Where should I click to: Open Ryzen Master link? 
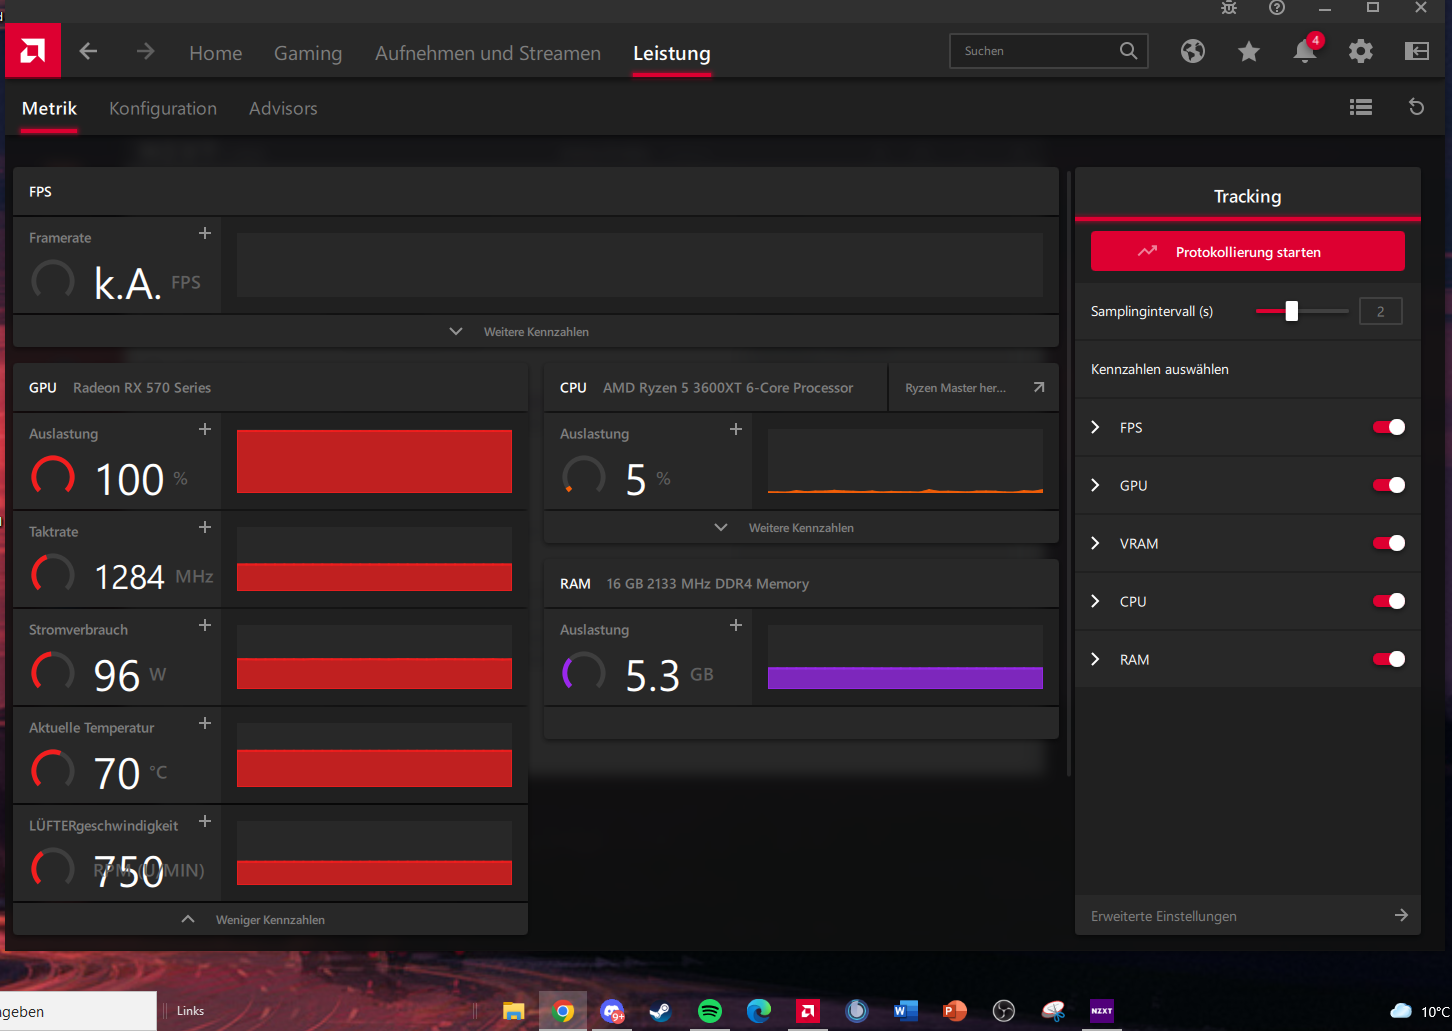(973, 387)
